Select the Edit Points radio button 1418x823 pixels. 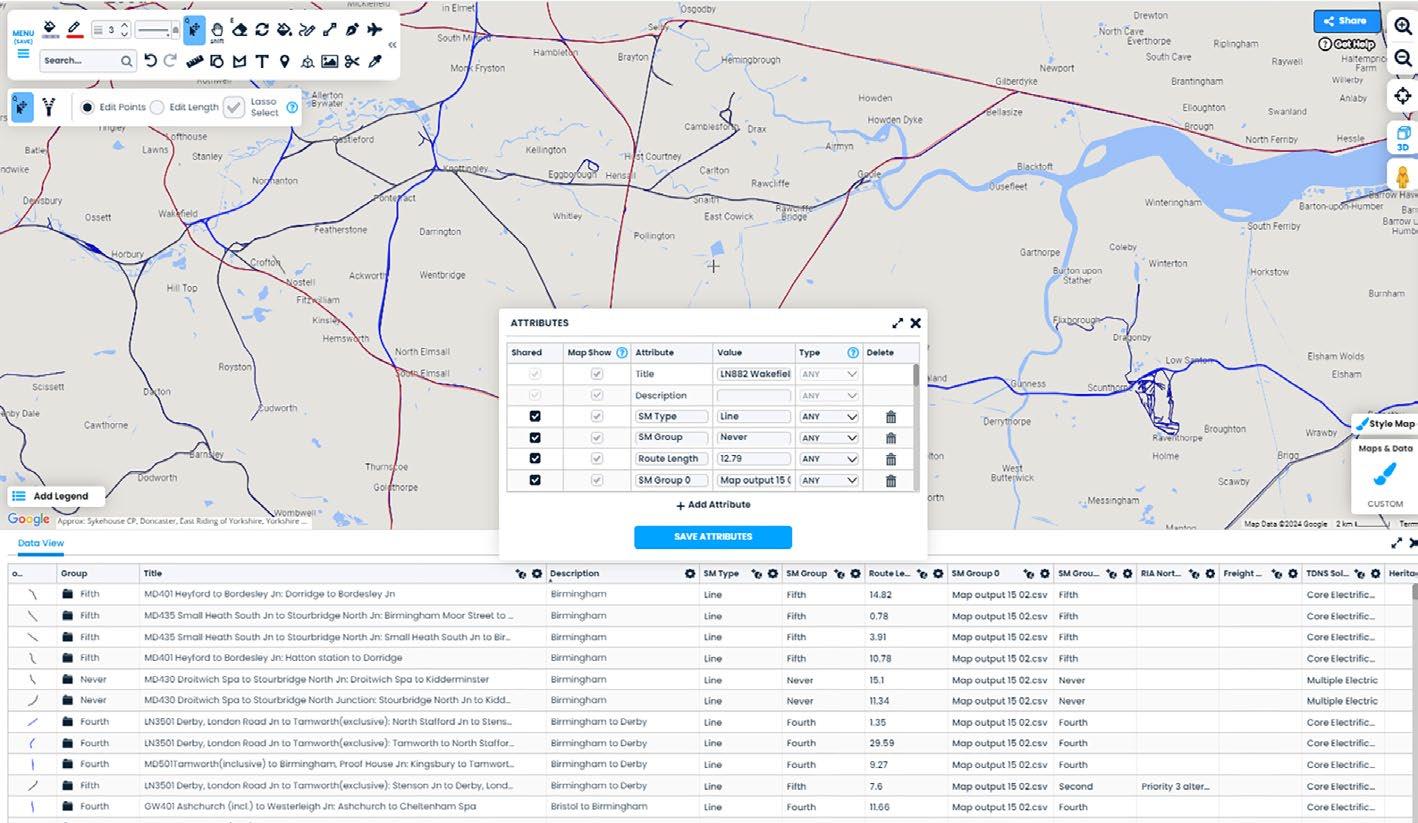pyautogui.click(x=87, y=107)
